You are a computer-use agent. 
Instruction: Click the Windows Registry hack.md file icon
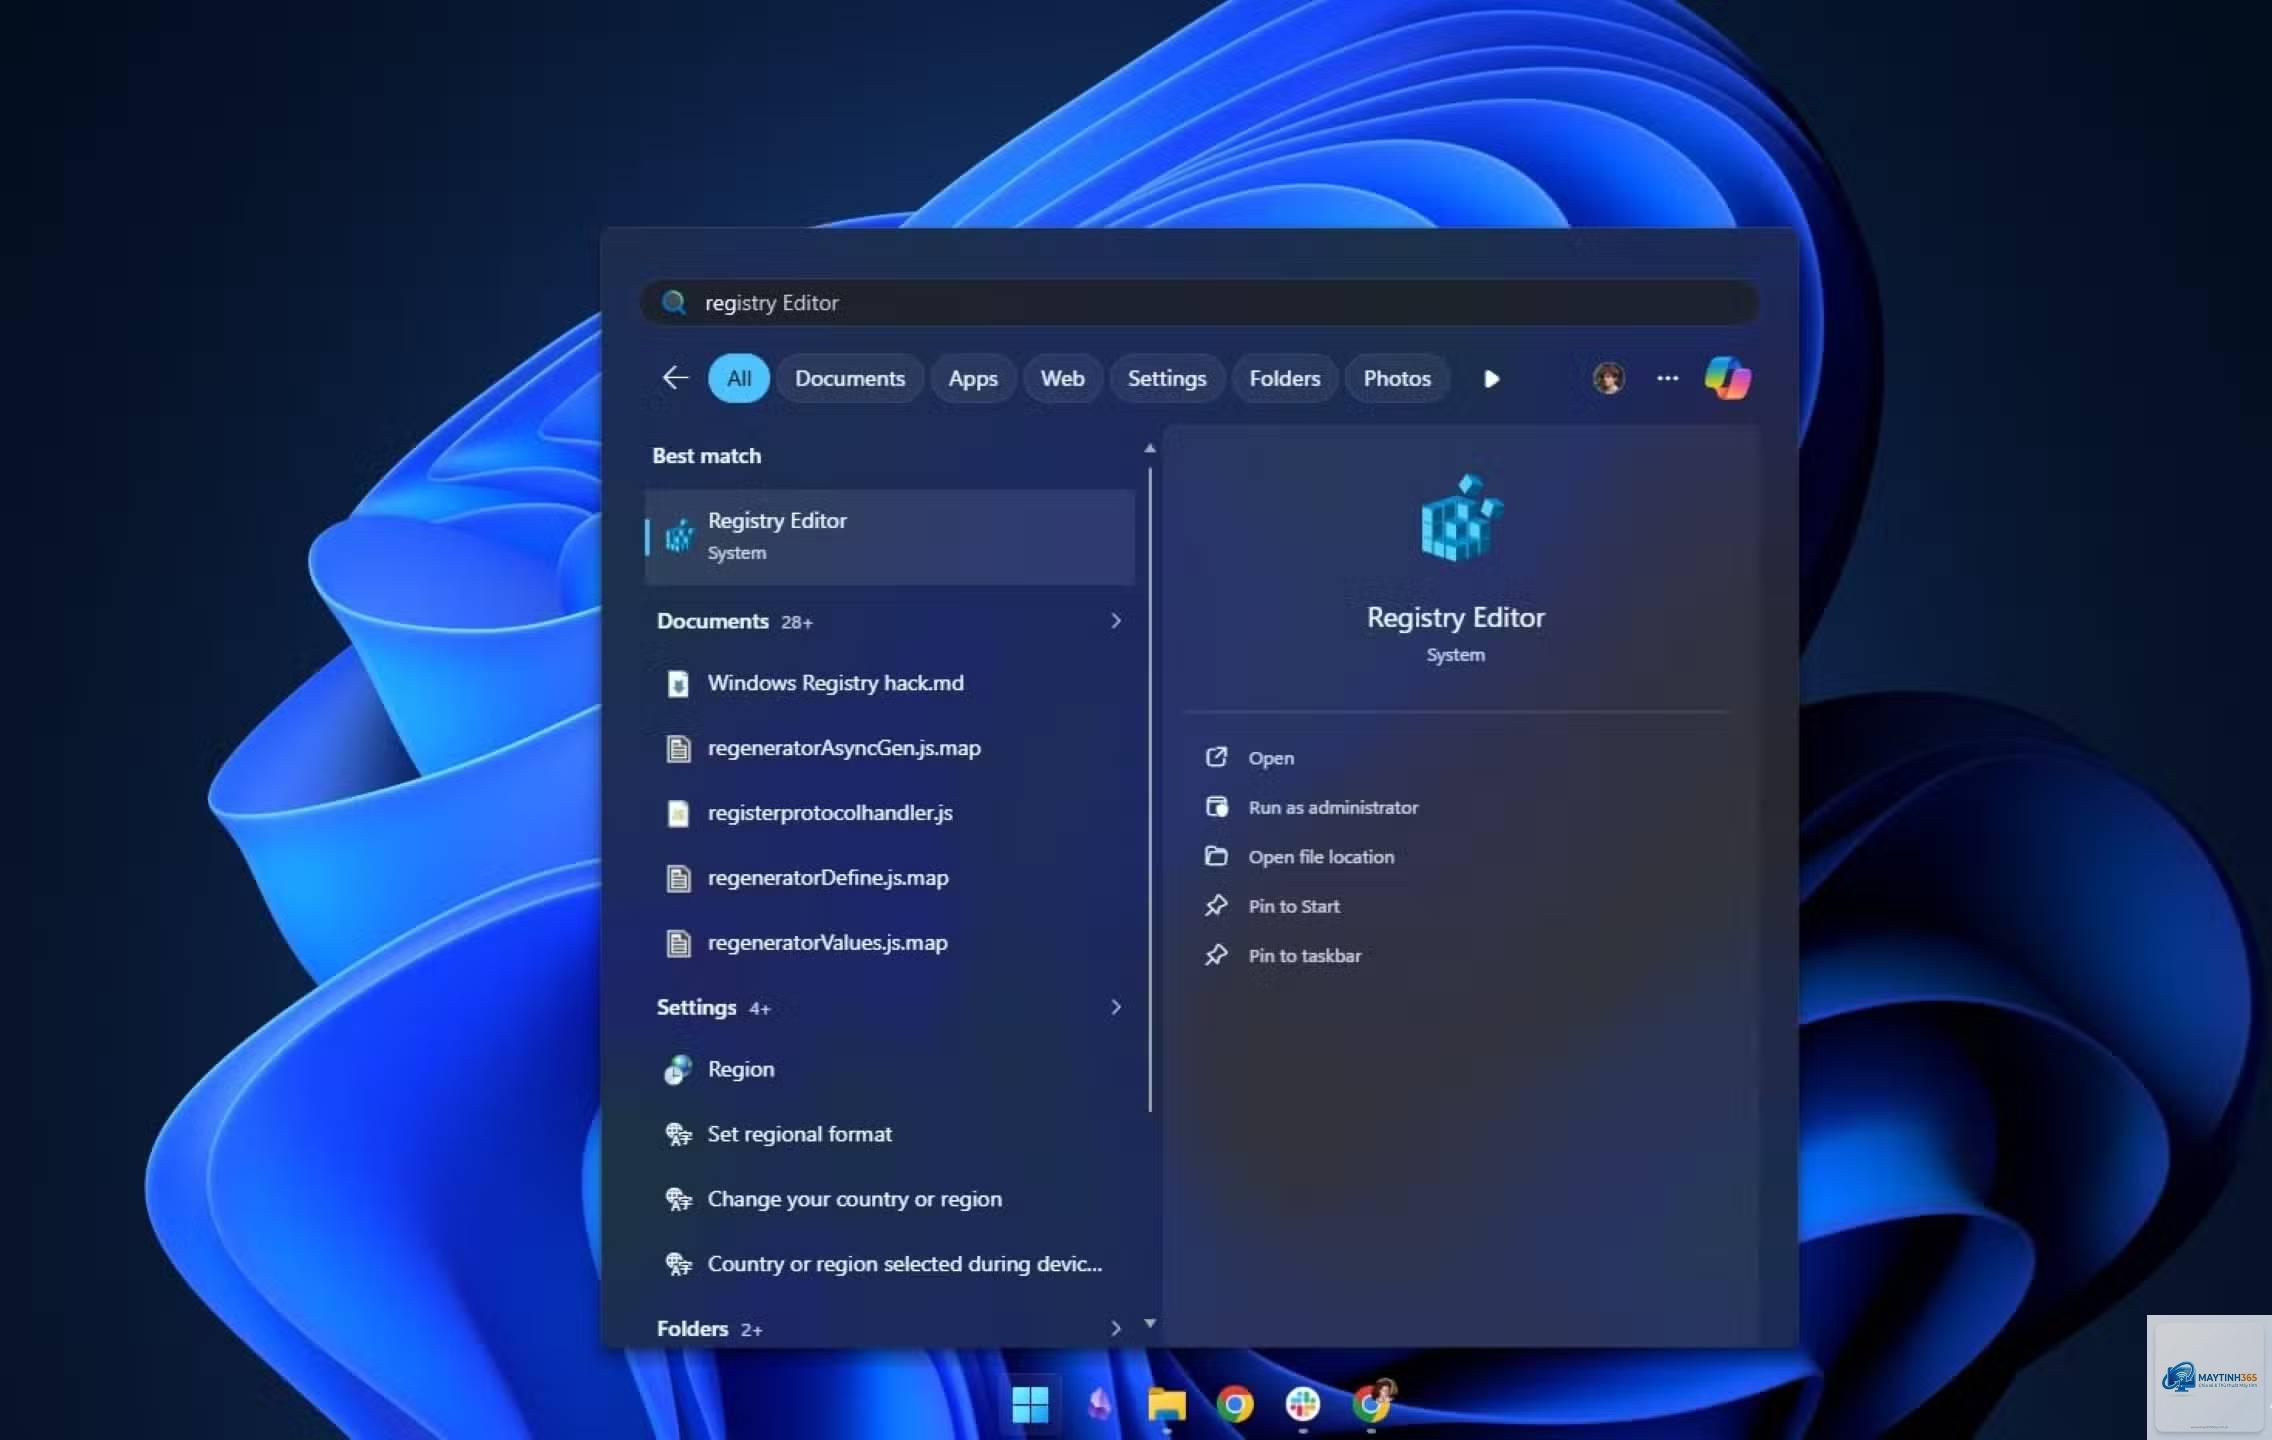click(x=678, y=683)
